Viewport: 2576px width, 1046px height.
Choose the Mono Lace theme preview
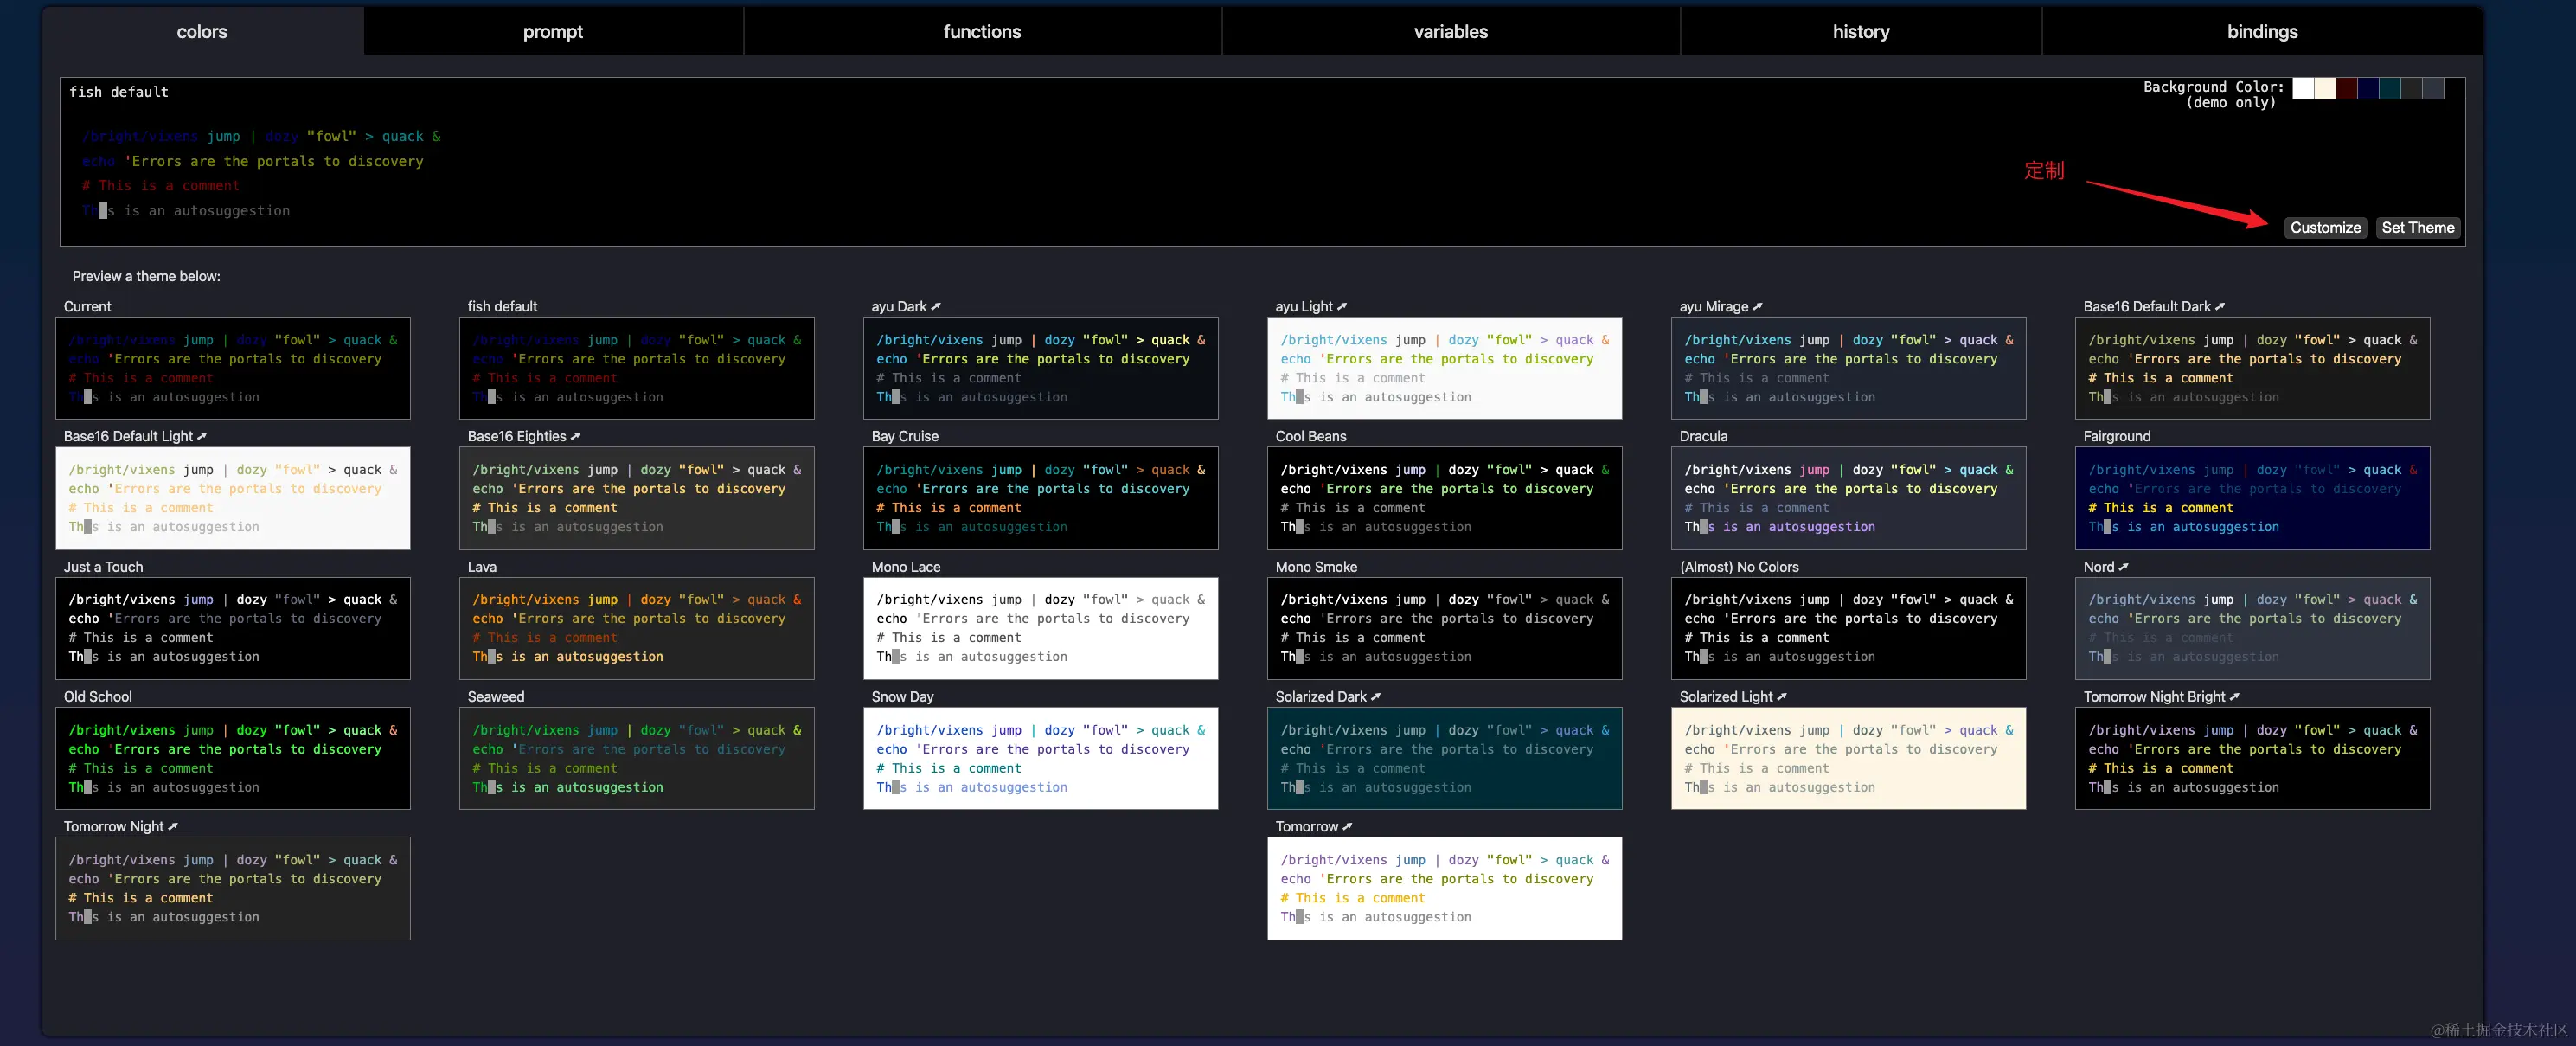pos(1041,628)
